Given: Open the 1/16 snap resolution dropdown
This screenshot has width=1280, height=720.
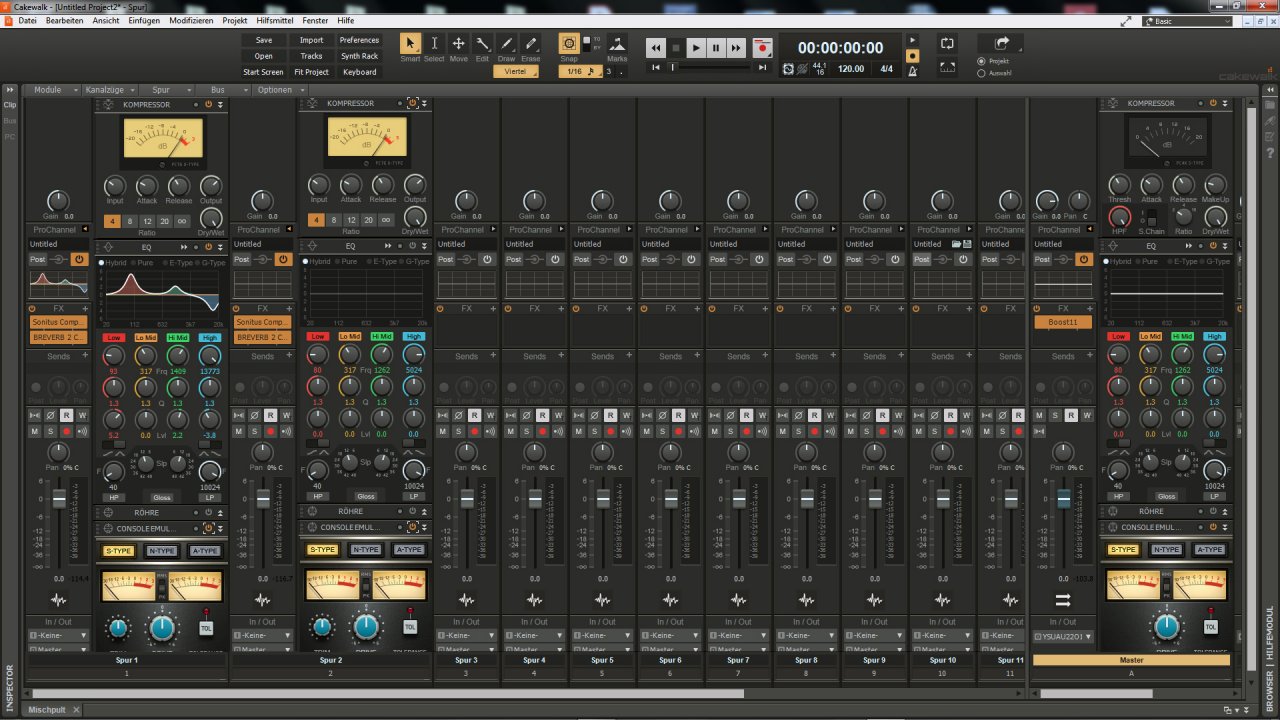Looking at the screenshot, I should click(579, 71).
